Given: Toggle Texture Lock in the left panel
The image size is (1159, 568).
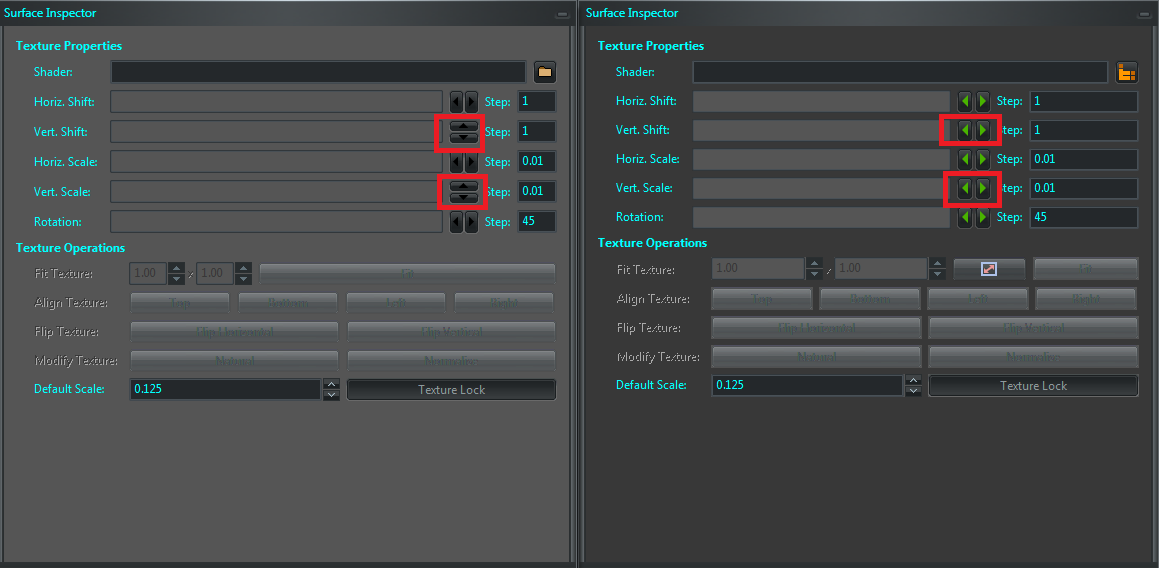Looking at the screenshot, I should pyautogui.click(x=450, y=390).
